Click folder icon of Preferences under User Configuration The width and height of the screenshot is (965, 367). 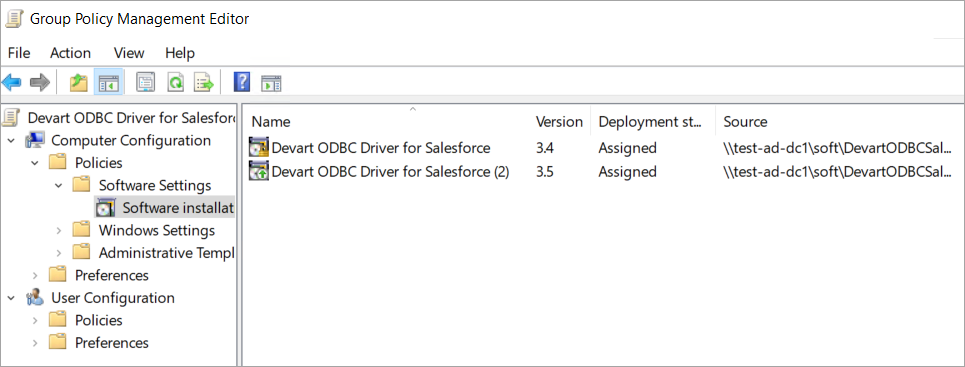(58, 342)
